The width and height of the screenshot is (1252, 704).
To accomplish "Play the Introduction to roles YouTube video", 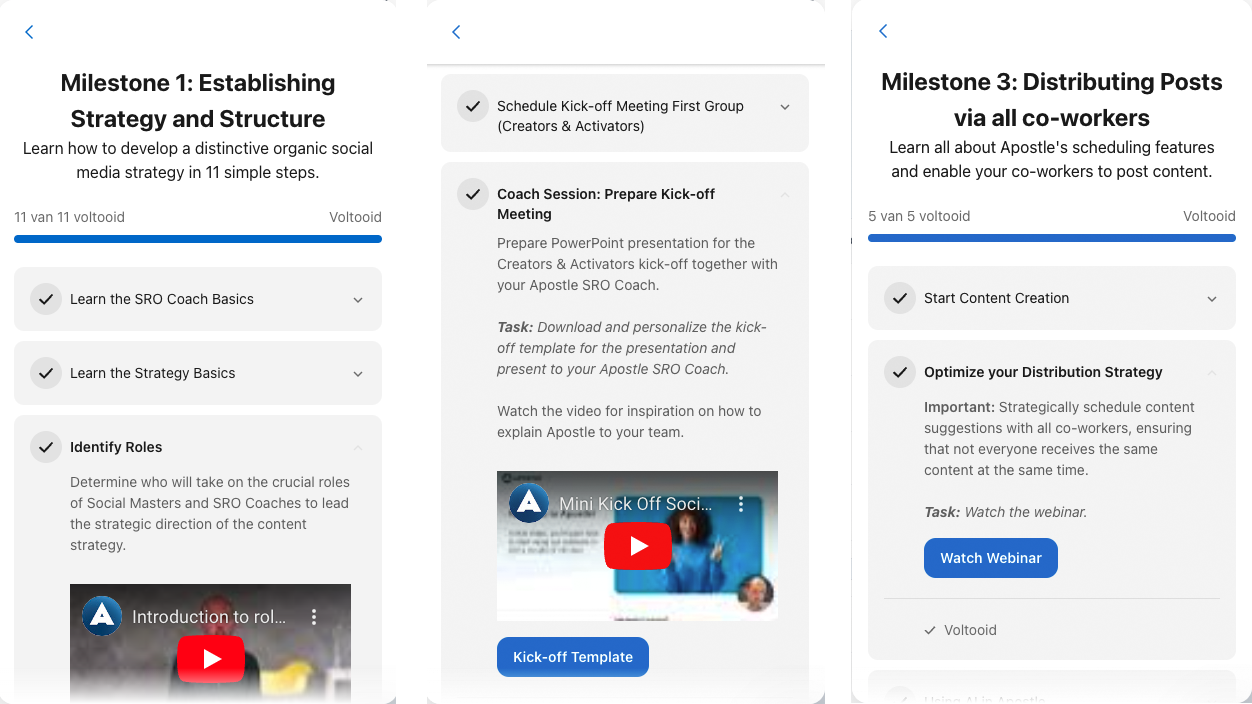I will point(211,658).
